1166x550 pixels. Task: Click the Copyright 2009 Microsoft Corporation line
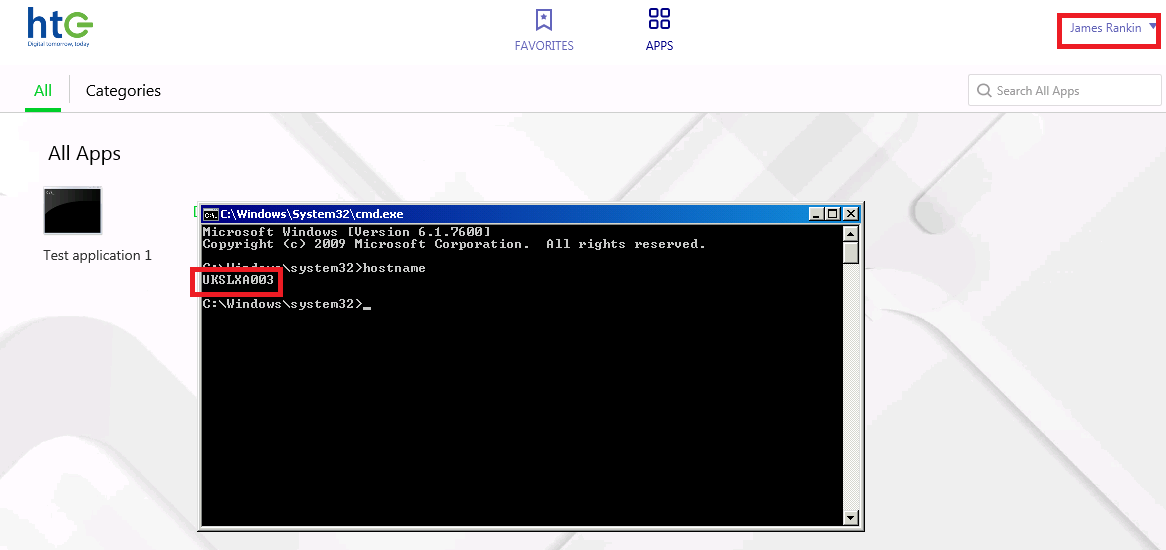click(x=454, y=244)
